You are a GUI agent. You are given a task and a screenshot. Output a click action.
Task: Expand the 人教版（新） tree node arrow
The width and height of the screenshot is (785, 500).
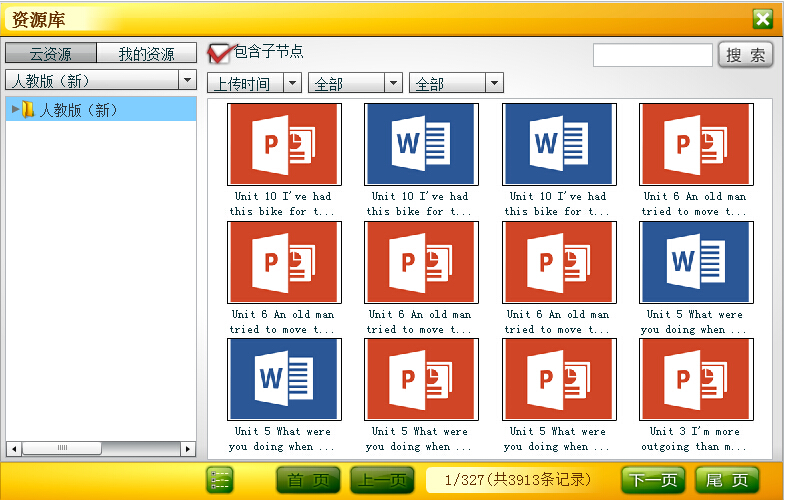point(14,110)
